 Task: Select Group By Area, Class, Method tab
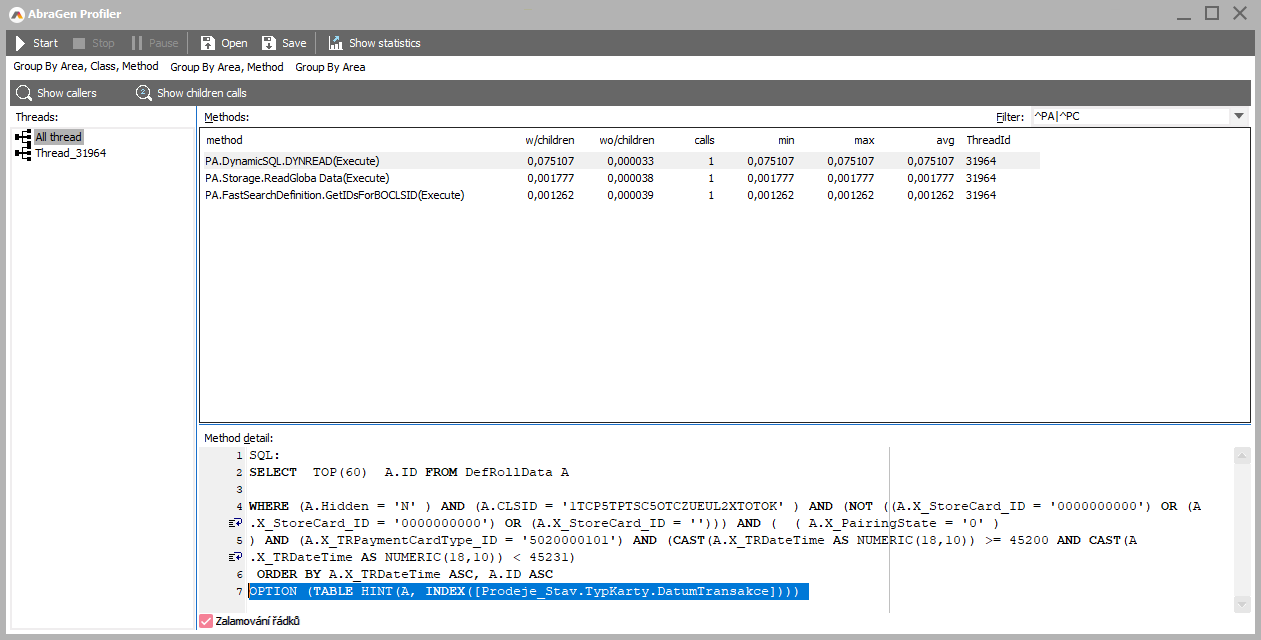tap(86, 67)
